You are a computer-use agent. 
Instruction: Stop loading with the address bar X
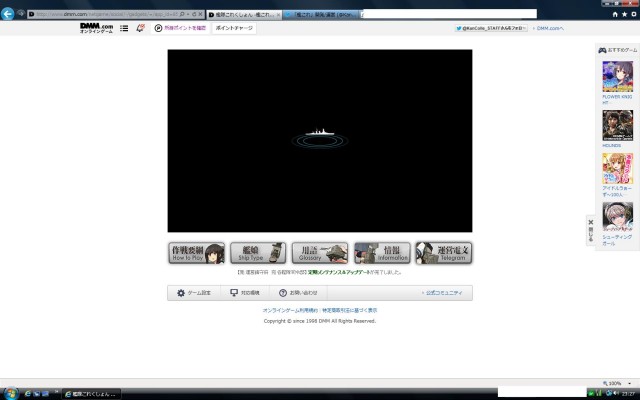[200, 14]
